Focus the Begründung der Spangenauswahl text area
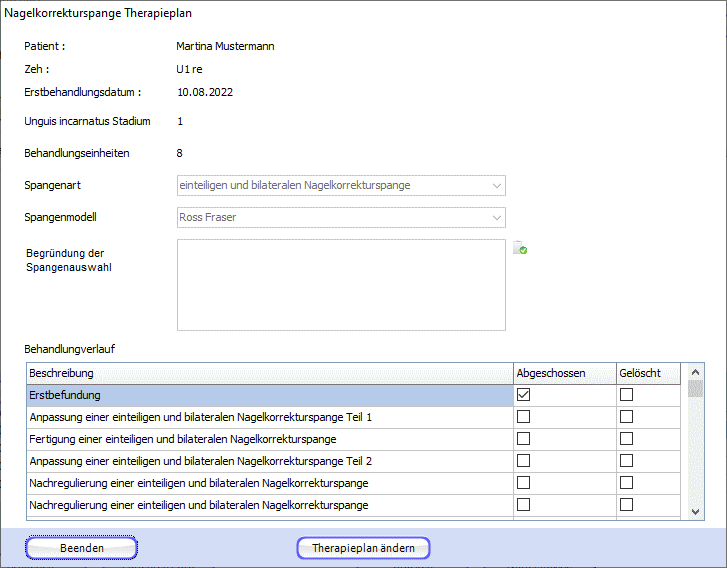This screenshot has width=727, height=568. pyautogui.click(x=341, y=284)
